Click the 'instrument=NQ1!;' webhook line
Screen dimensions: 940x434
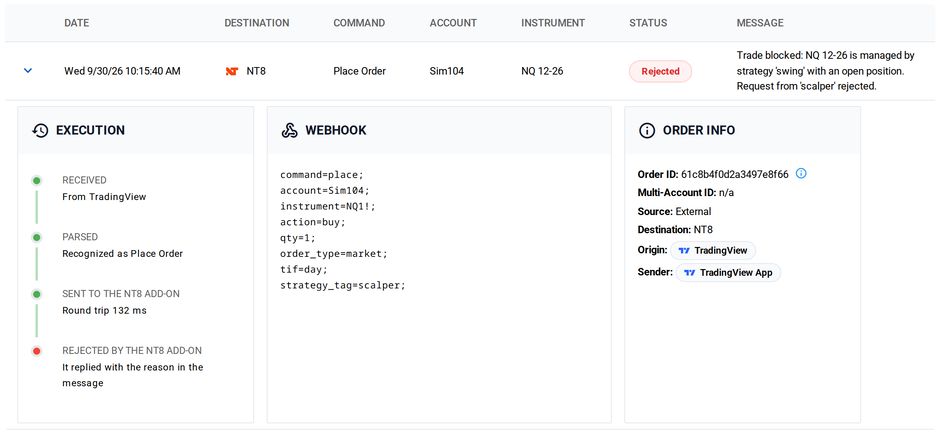point(328,206)
